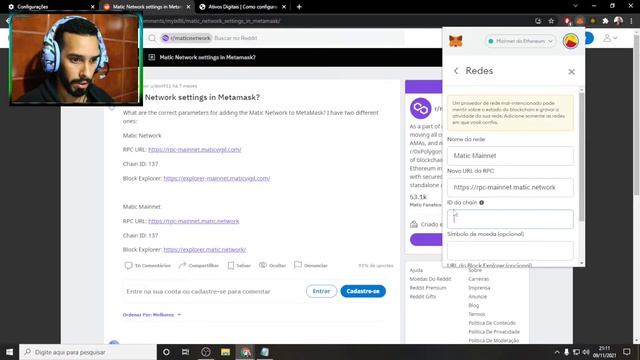Viewport: 640px width, 360px height.
Task: Open the explorer-mainnet.maticvigil.com link
Action: (217, 178)
